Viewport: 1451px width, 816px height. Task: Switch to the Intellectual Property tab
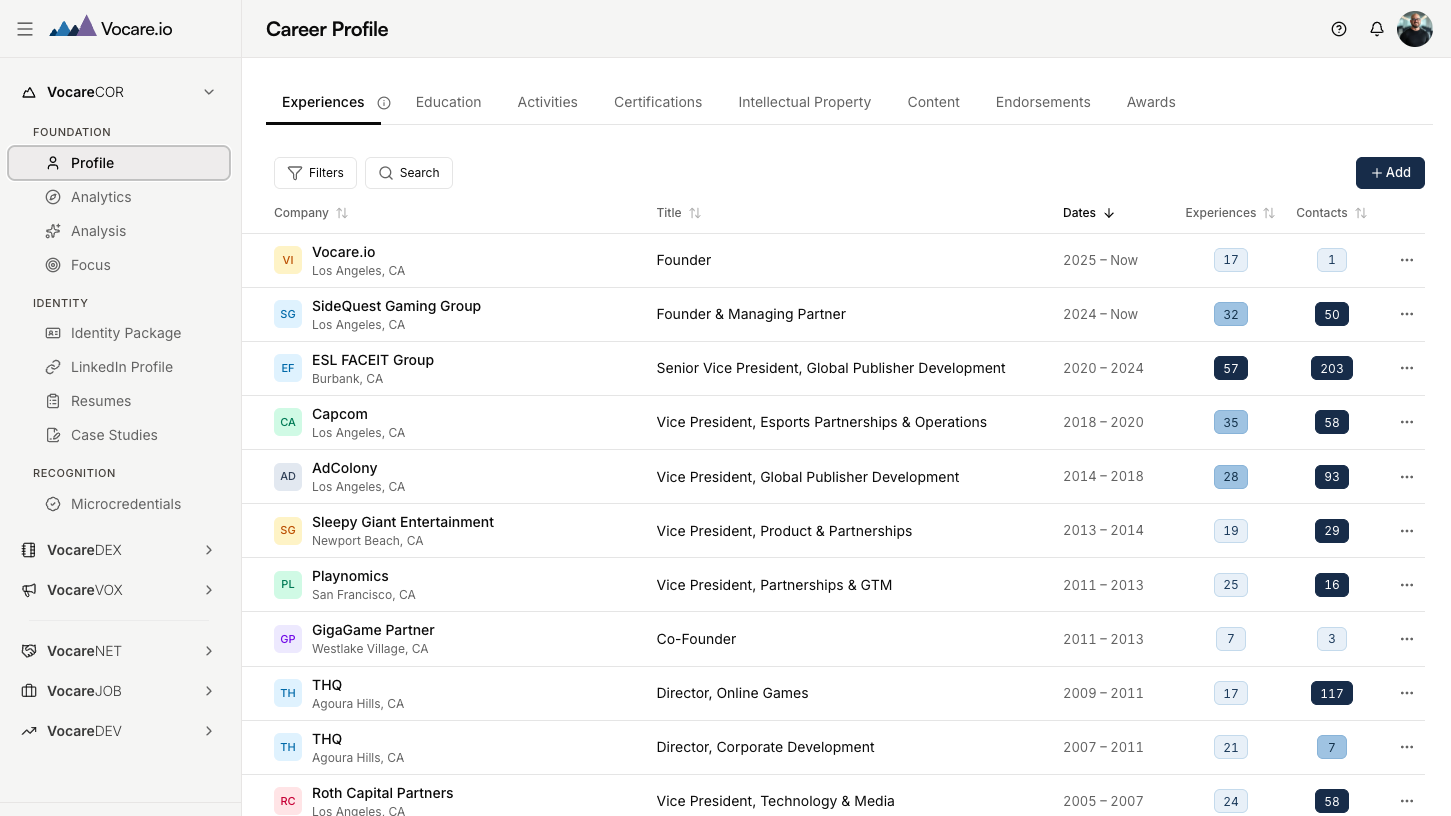point(804,102)
